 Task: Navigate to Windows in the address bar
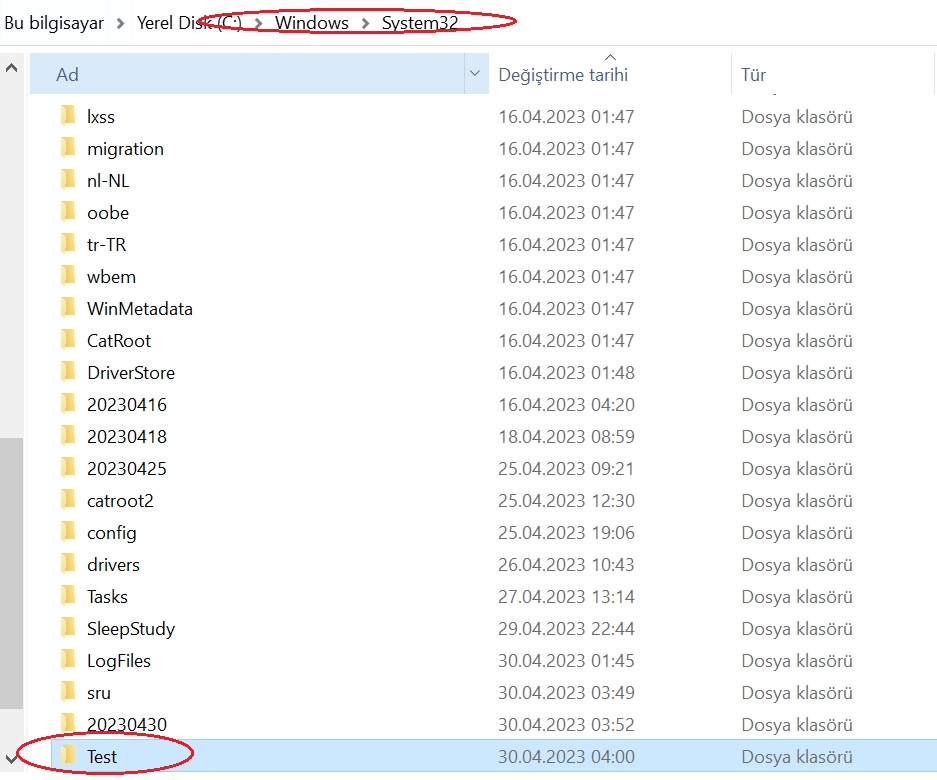point(312,23)
